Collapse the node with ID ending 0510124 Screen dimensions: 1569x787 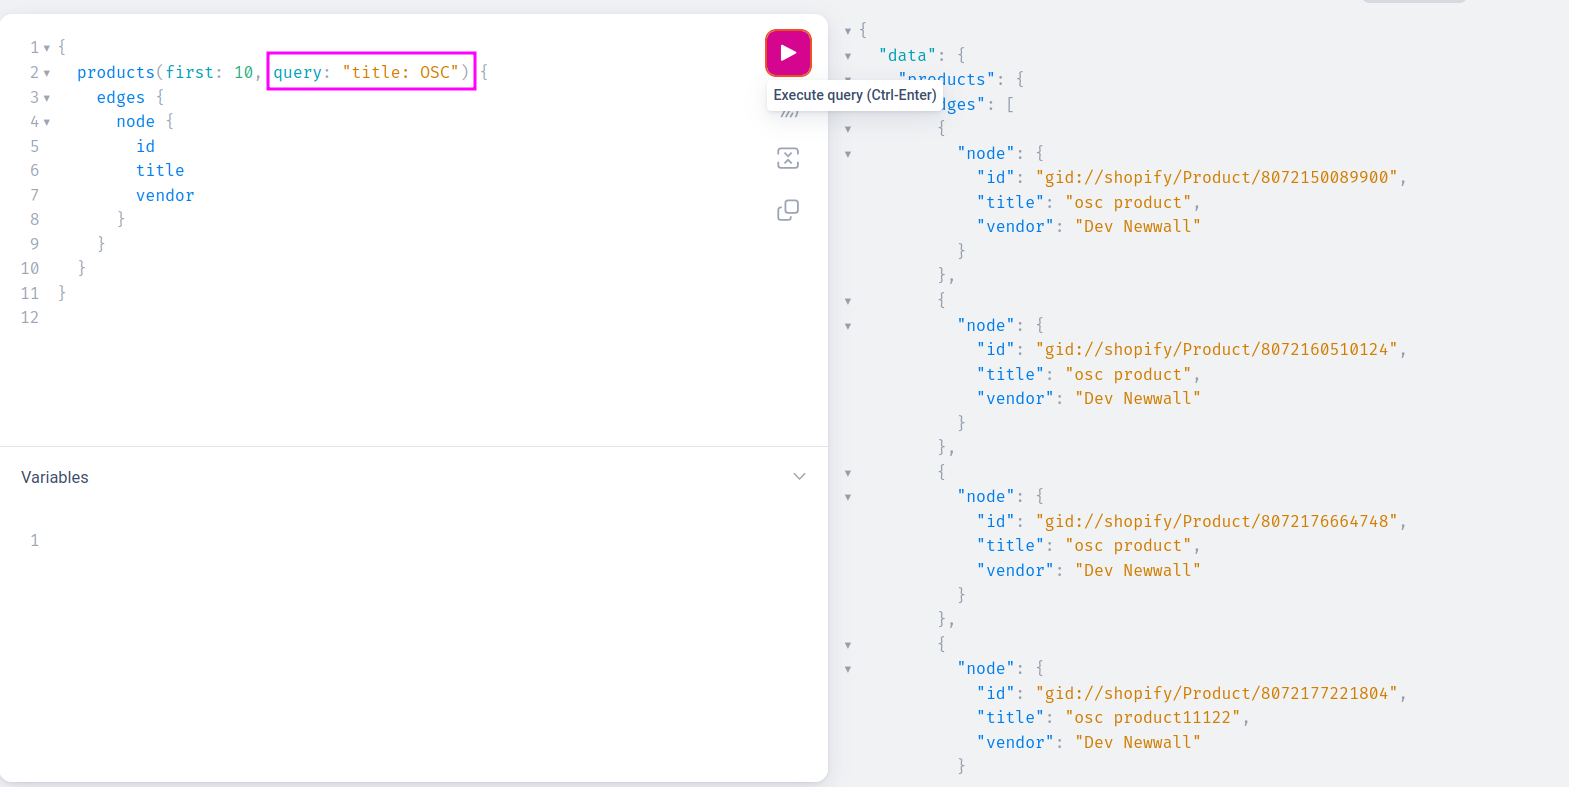click(x=848, y=326)
